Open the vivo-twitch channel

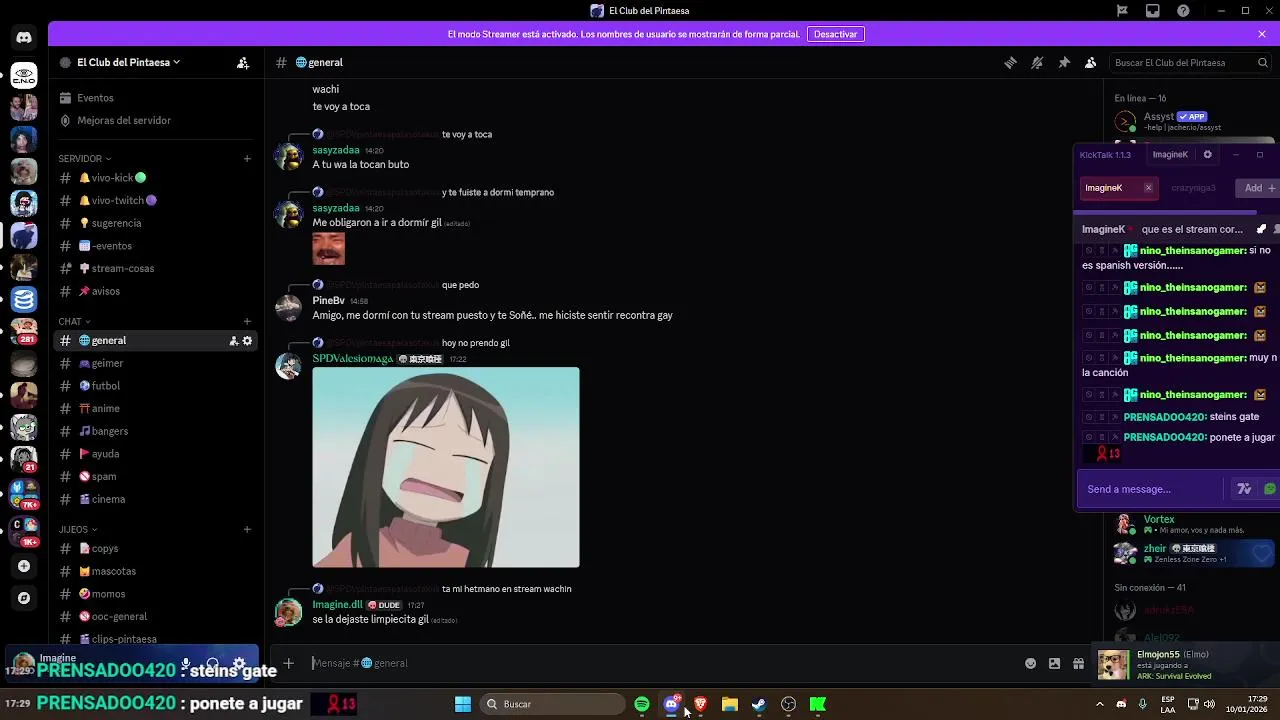click(155, 200)
